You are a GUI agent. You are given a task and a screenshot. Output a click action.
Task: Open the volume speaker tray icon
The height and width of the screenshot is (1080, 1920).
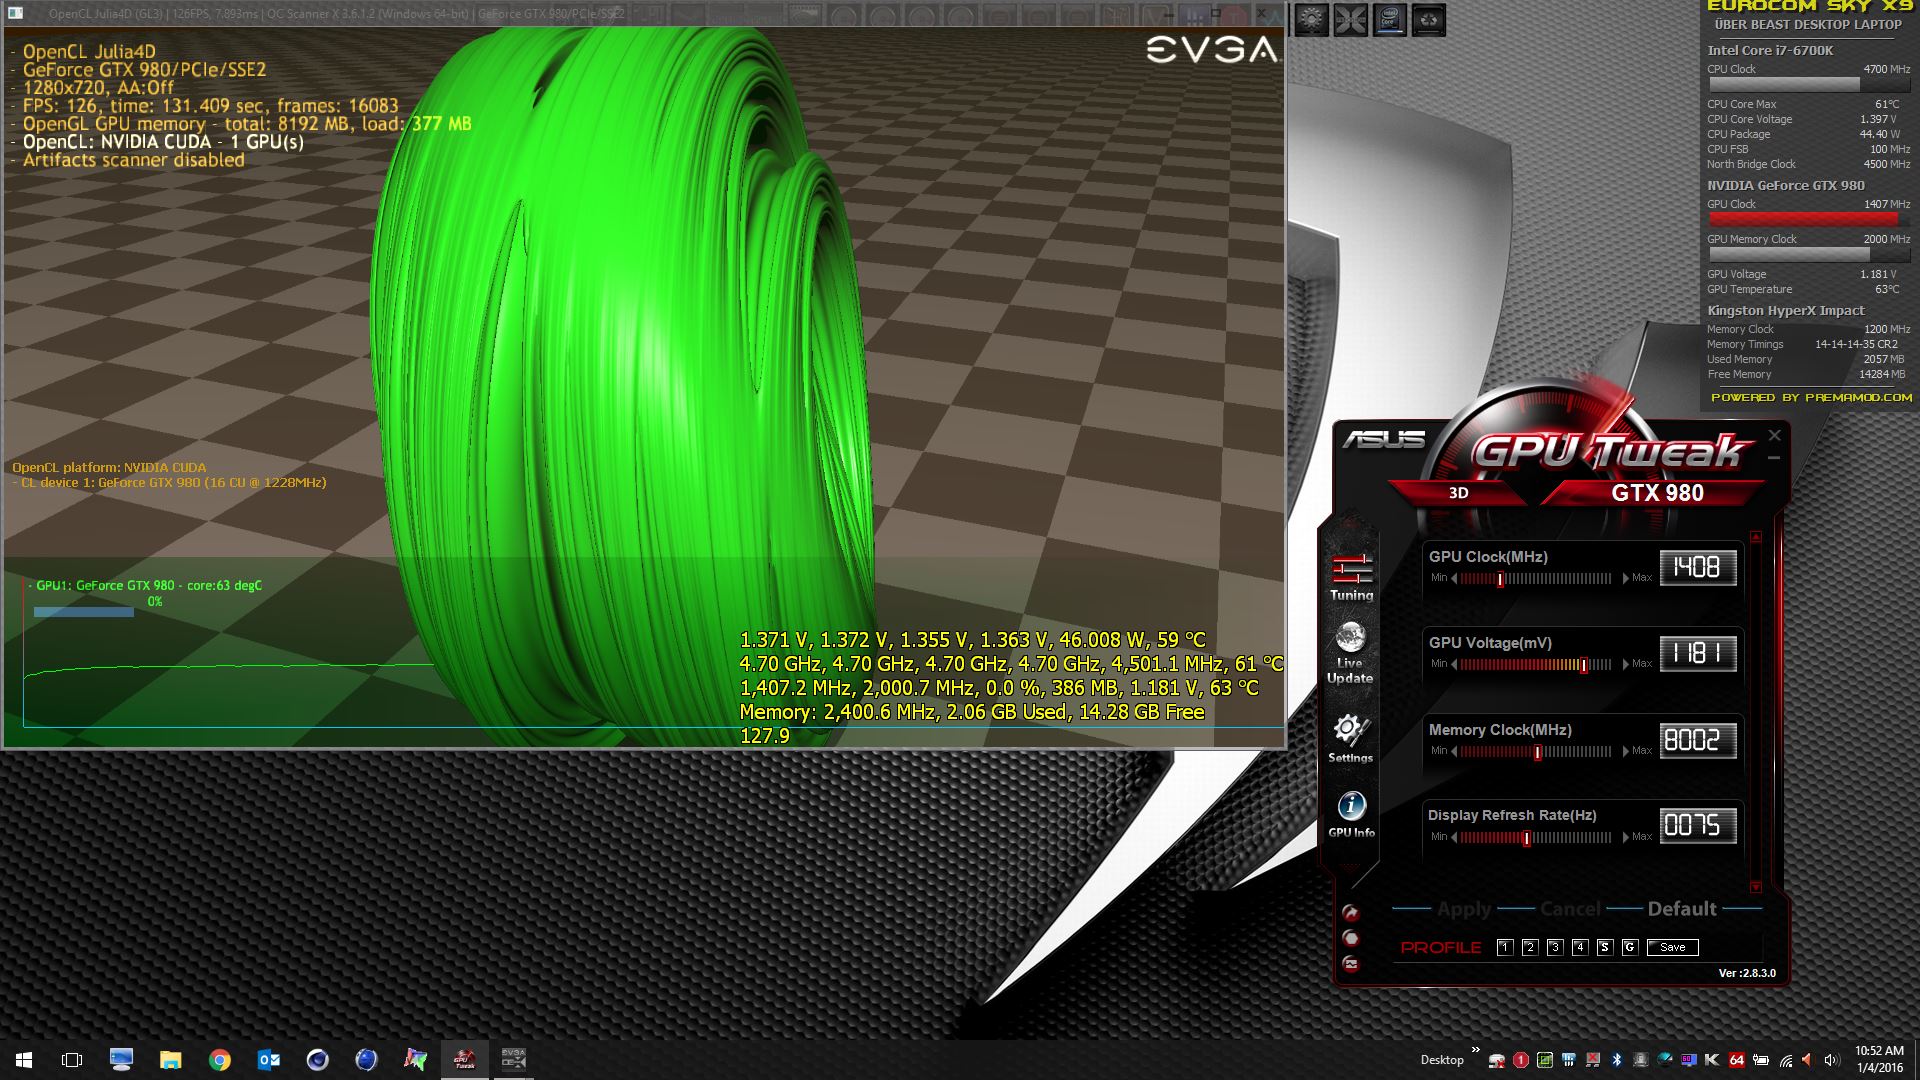coord(1831,1060)
